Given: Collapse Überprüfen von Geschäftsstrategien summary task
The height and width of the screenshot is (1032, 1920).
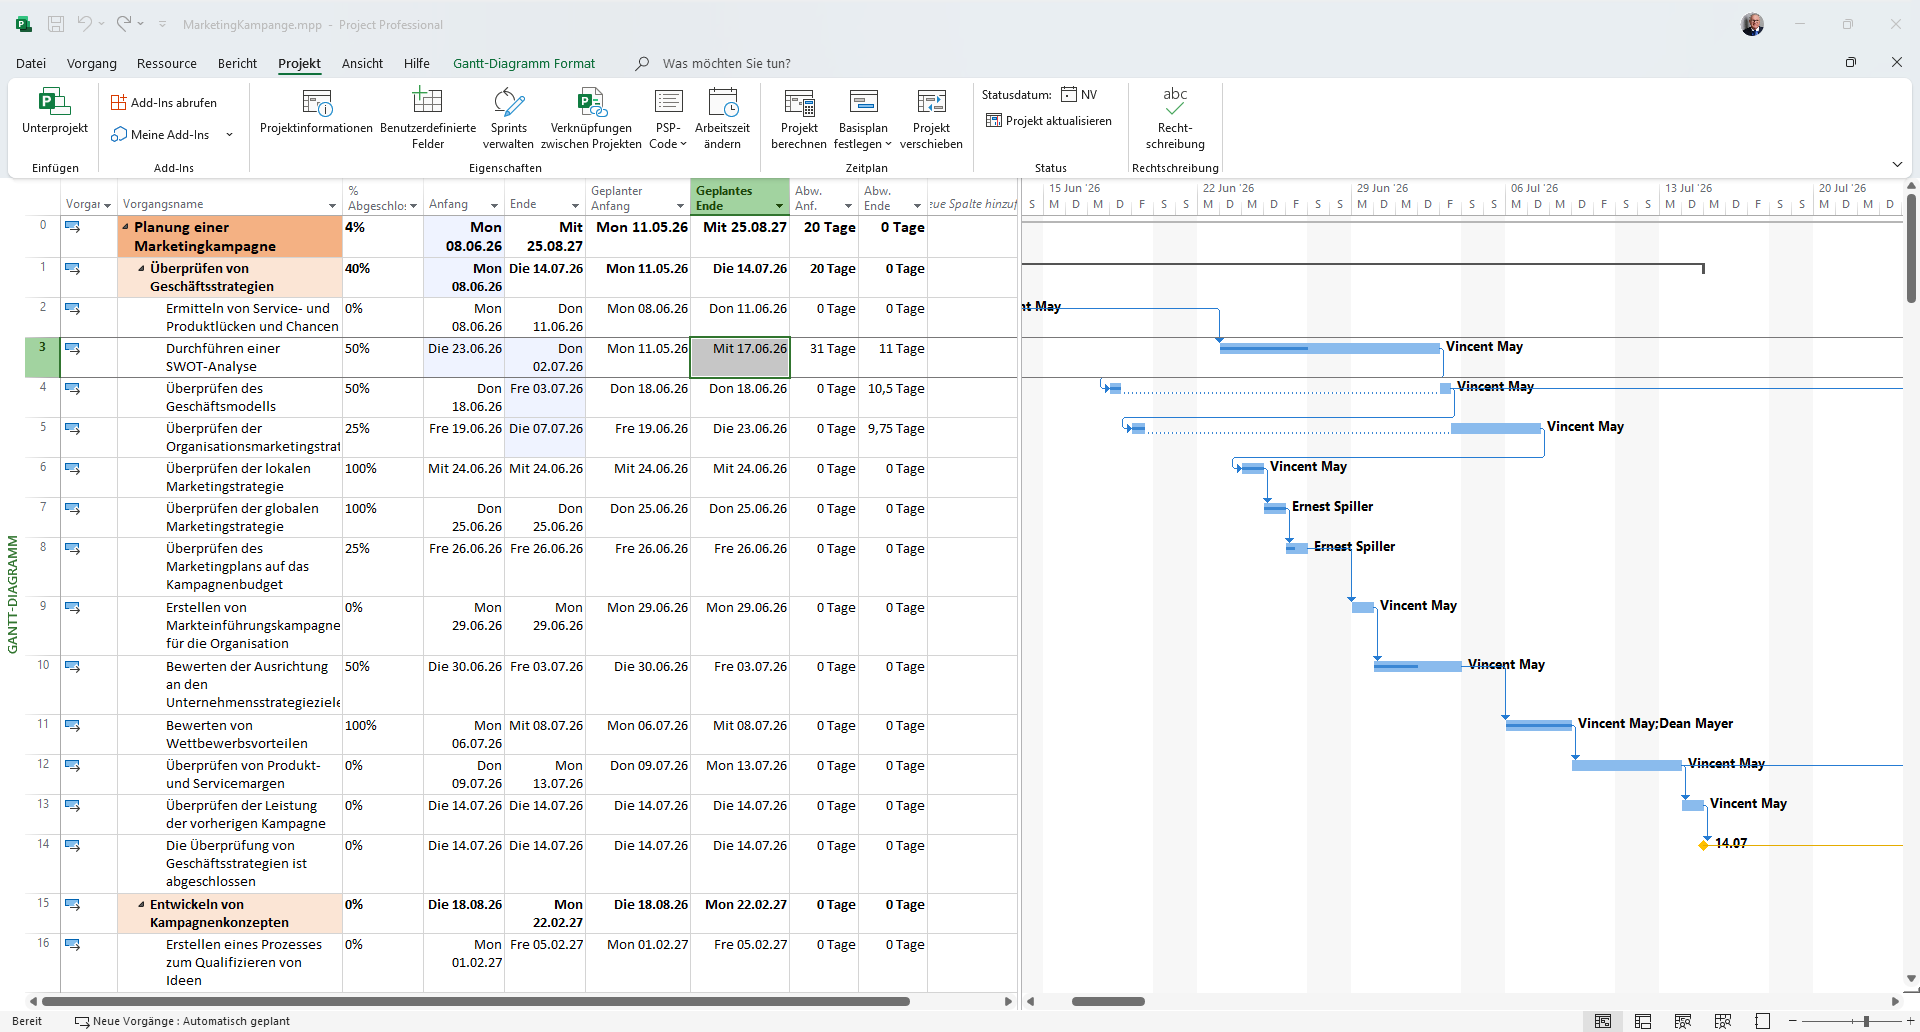Looking at the screenshot, I should click(142, 268).
